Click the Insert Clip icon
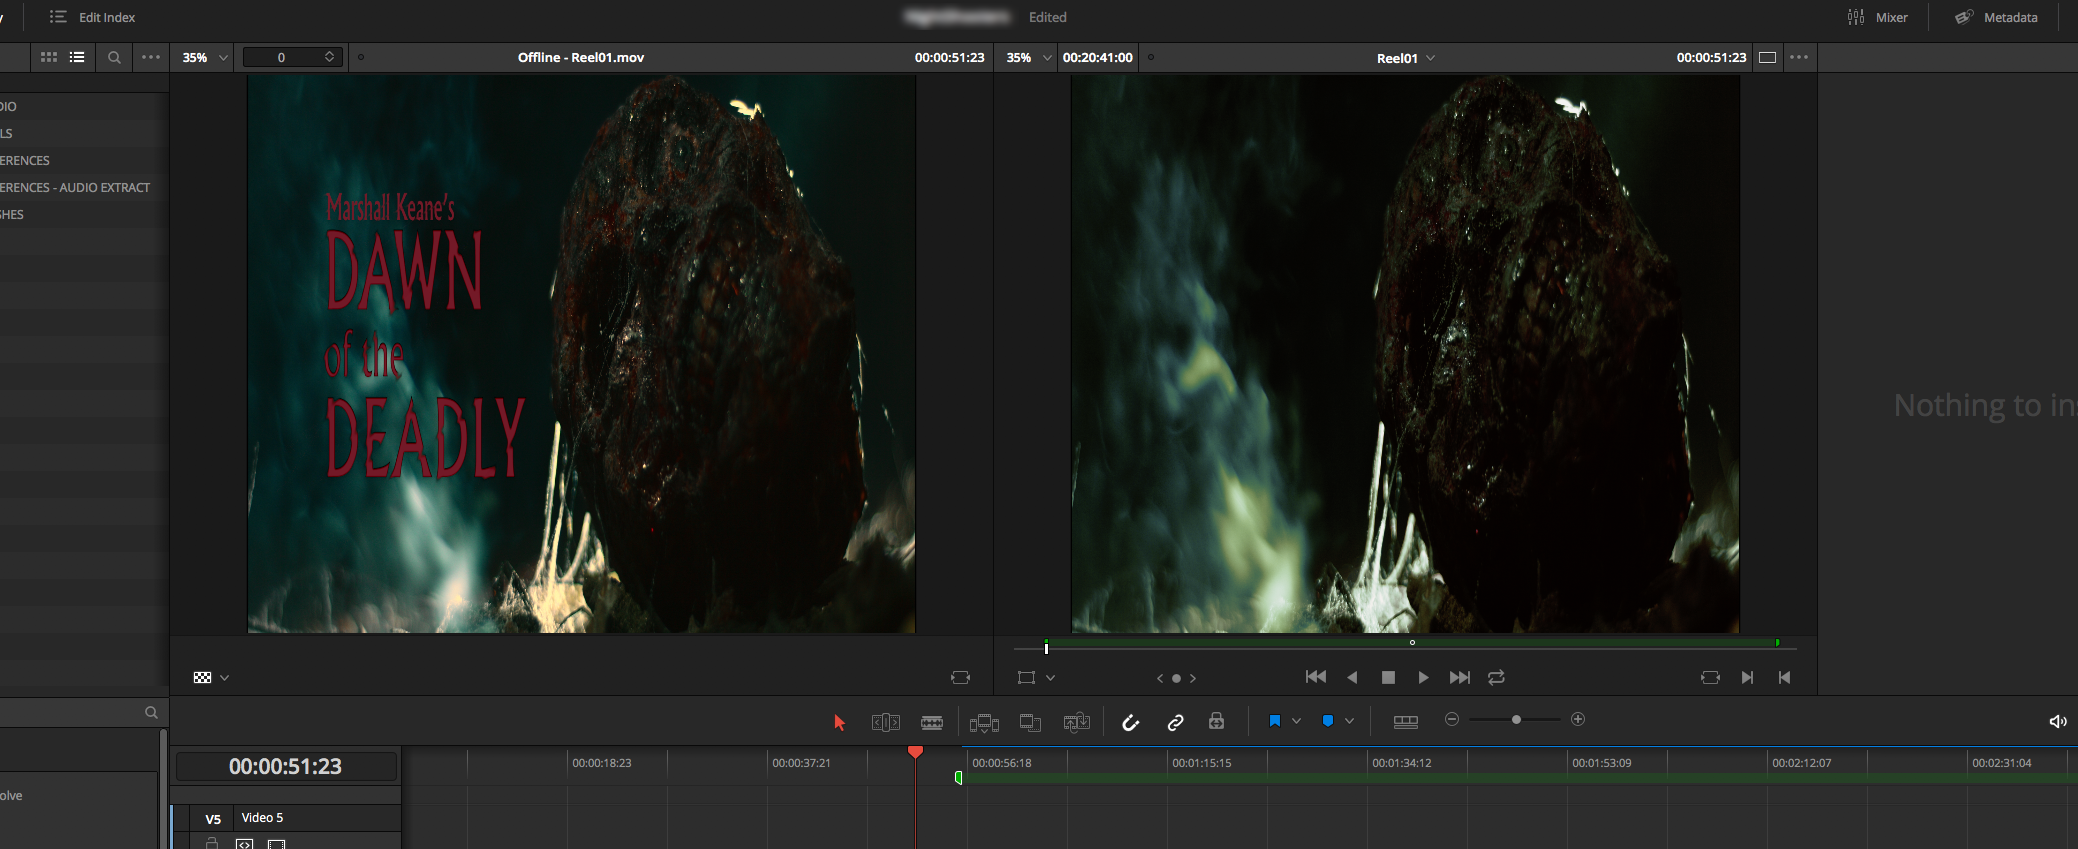This screenshot has width=2078, height=849. pyautogui.click(x=984, y=722)
